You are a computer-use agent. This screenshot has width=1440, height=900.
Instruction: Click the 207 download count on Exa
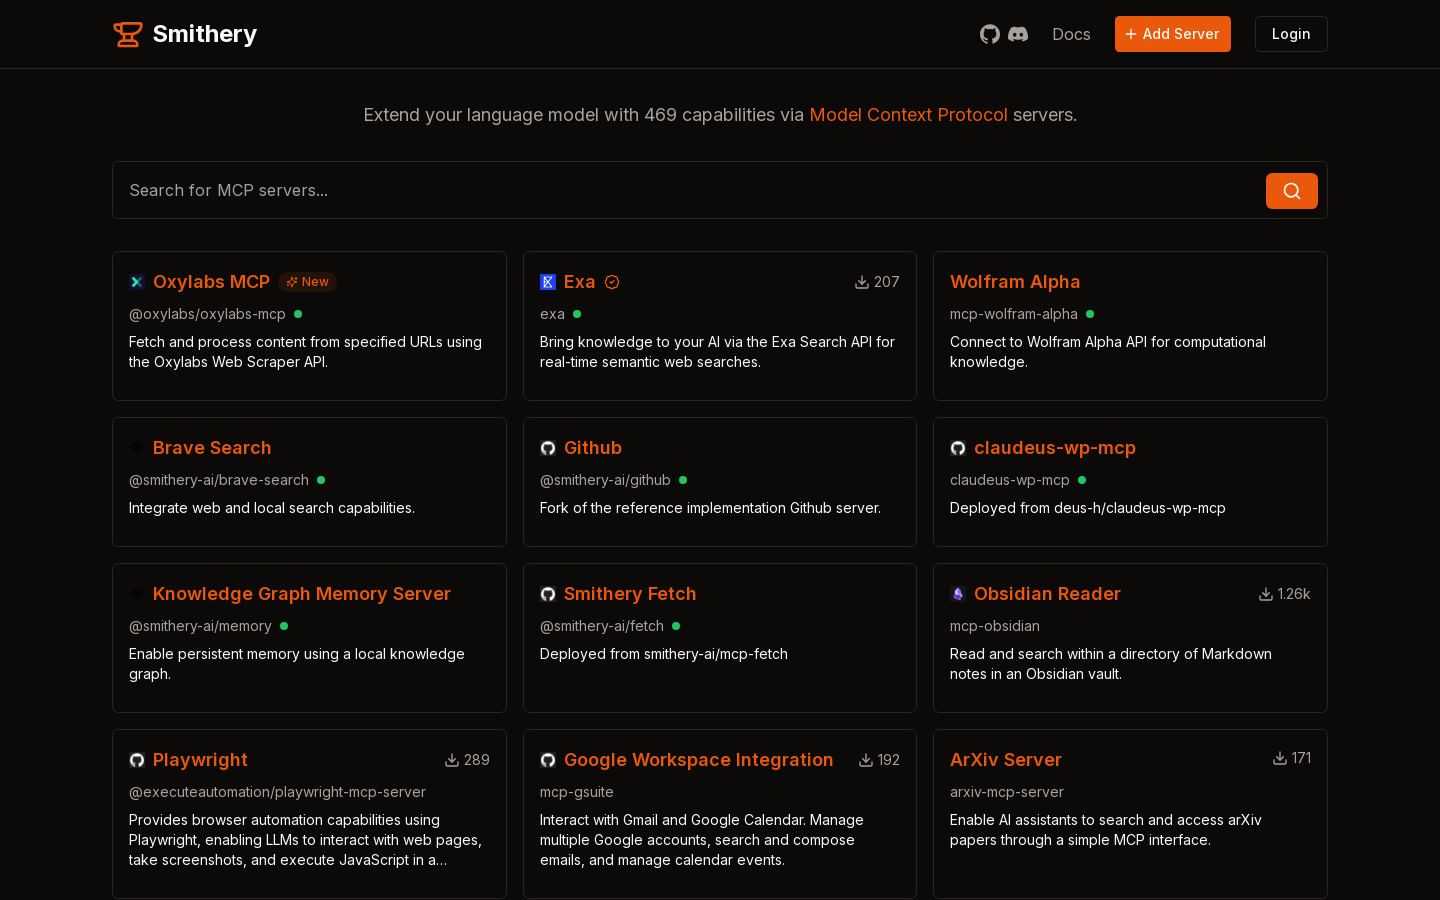click(x=887, y=282)
